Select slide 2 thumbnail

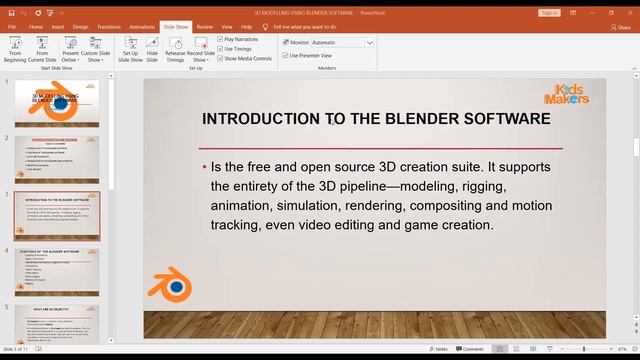pyautogui.click(x=57, y=160)
